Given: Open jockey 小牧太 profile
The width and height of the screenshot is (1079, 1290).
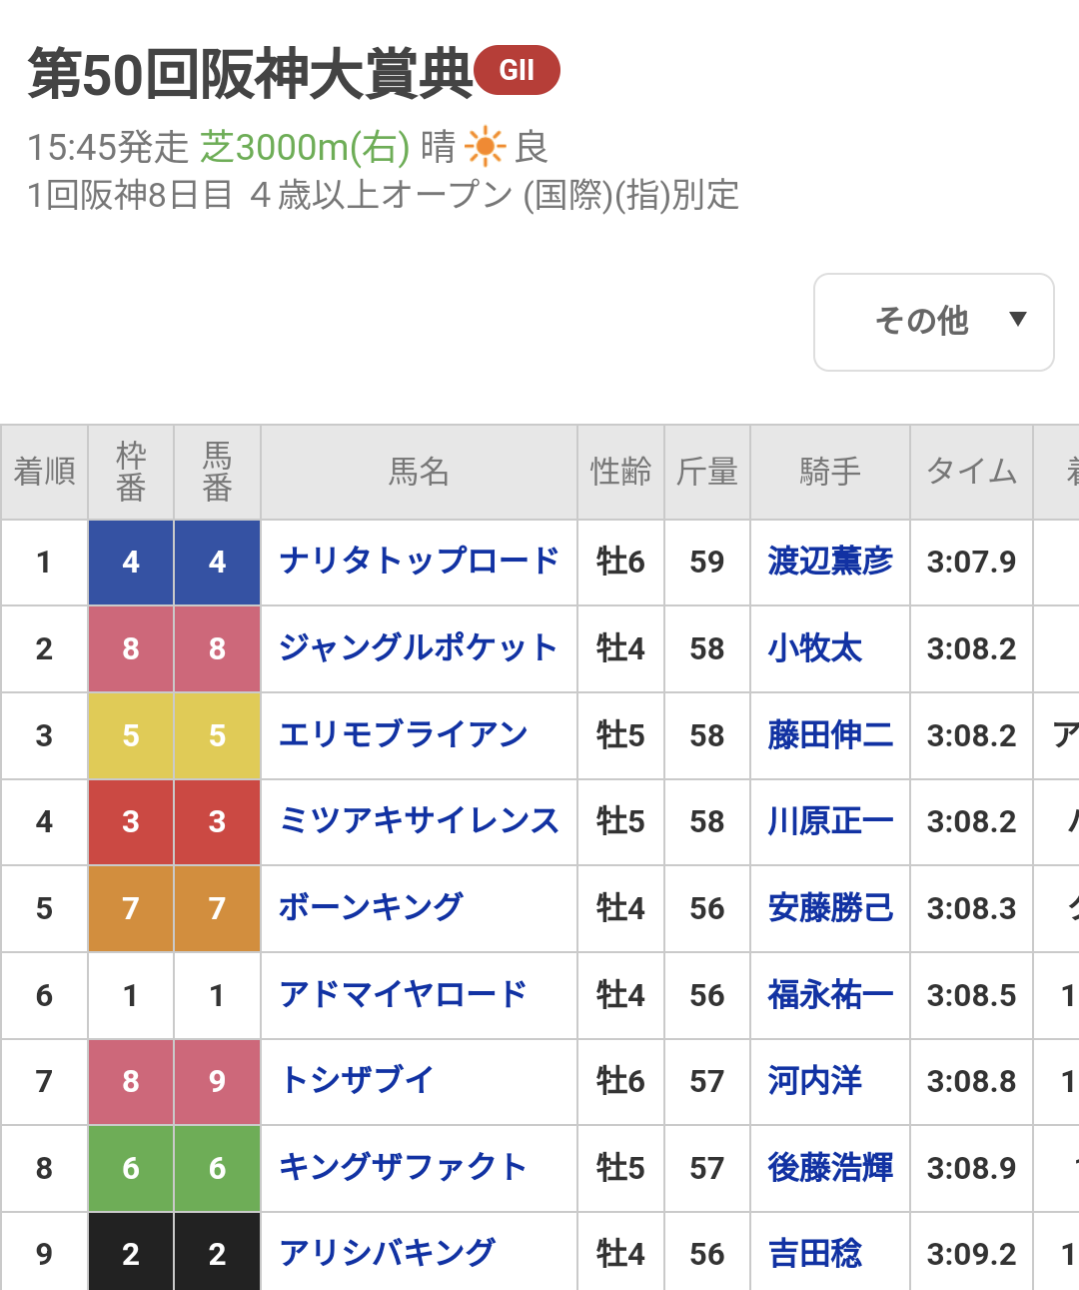Looking at the screenshot, I should (x=814, y=648).
